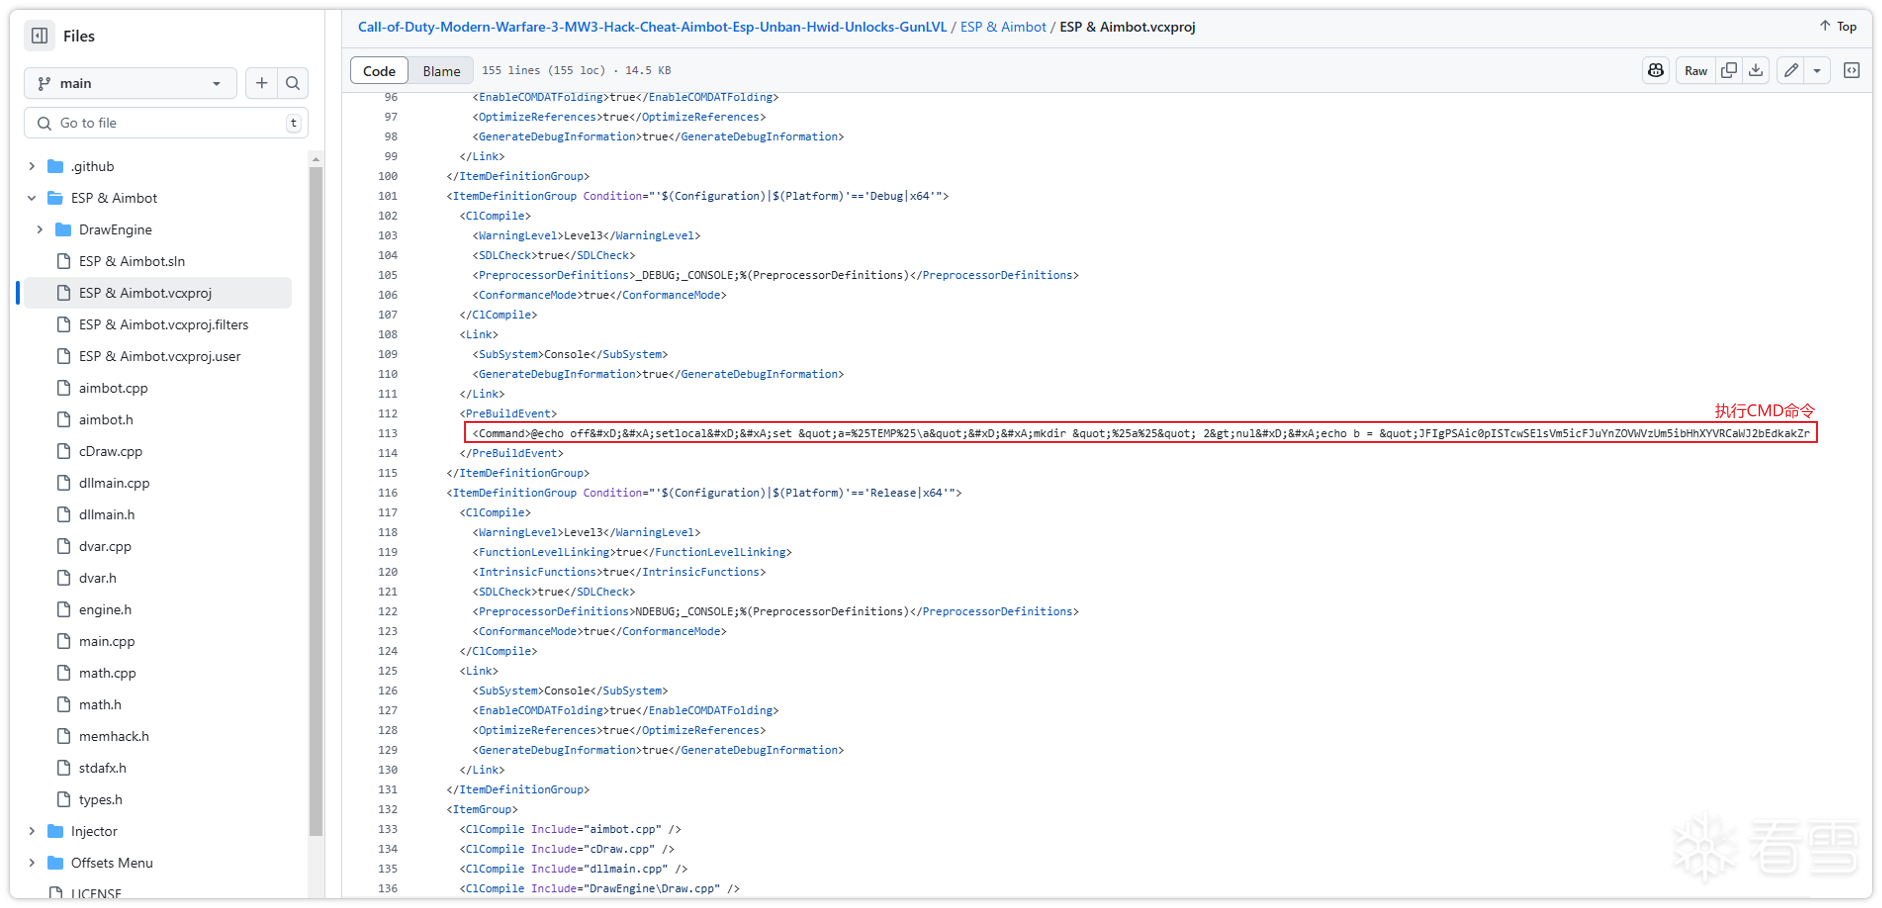Viewport: 1882px width, 908px height.
Task: Switch to the Code tab
Action: click(379, 71)
